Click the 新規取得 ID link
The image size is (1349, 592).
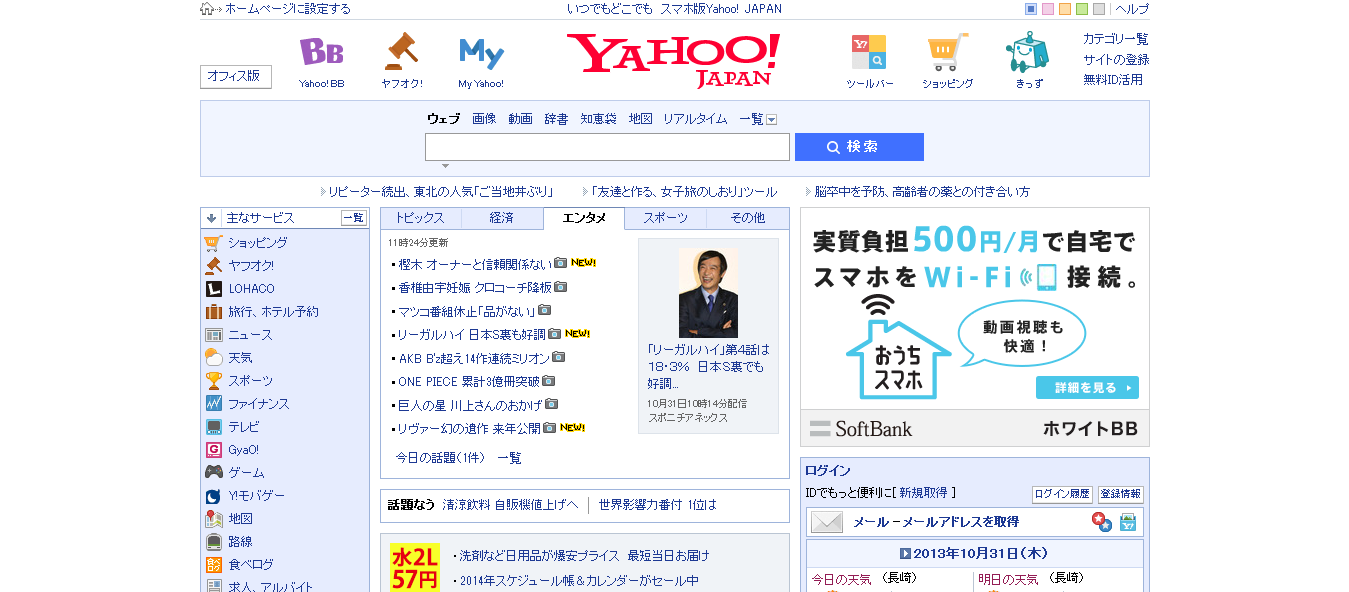click(x=923, y=493)
